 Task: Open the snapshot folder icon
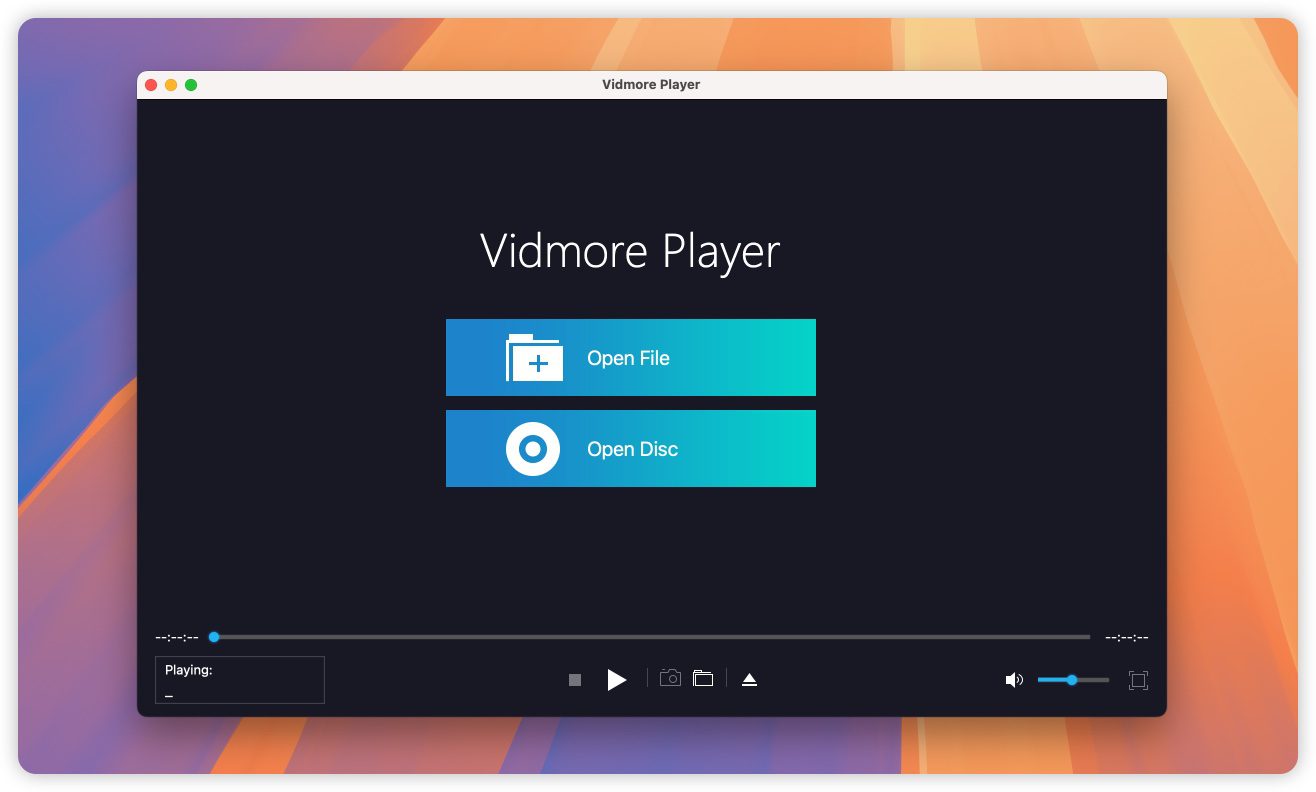click(703, 678)
